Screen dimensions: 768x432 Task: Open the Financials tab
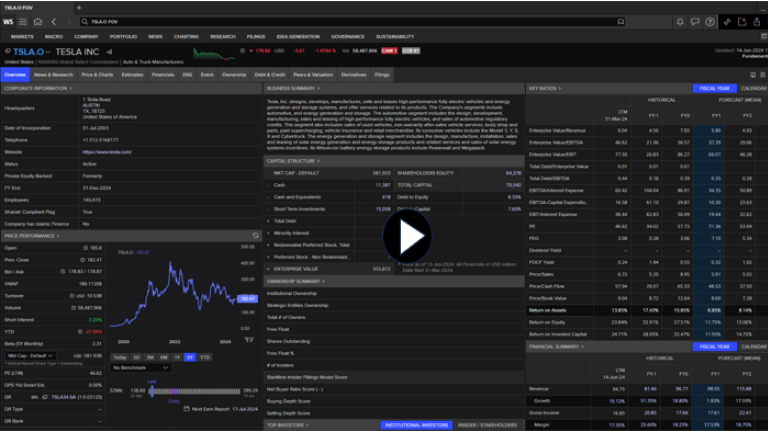coord(162,74)
